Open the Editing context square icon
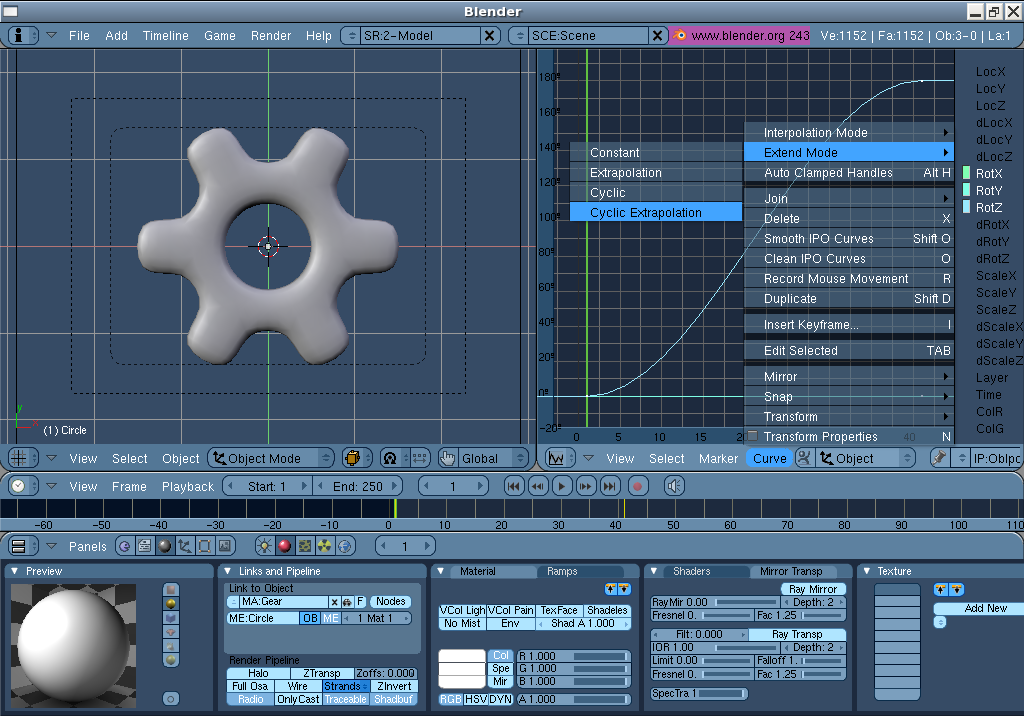Image resolution: width=1024 pixels, height=716 pixels. (204, 545)
